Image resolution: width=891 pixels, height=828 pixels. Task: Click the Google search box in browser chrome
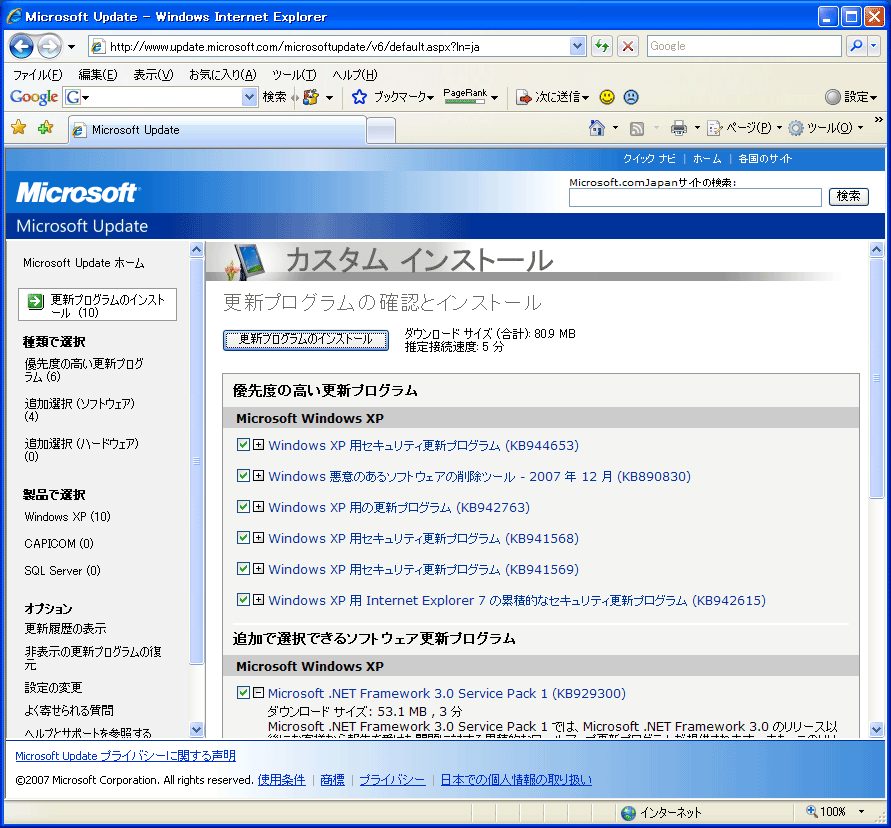point(744,46)
